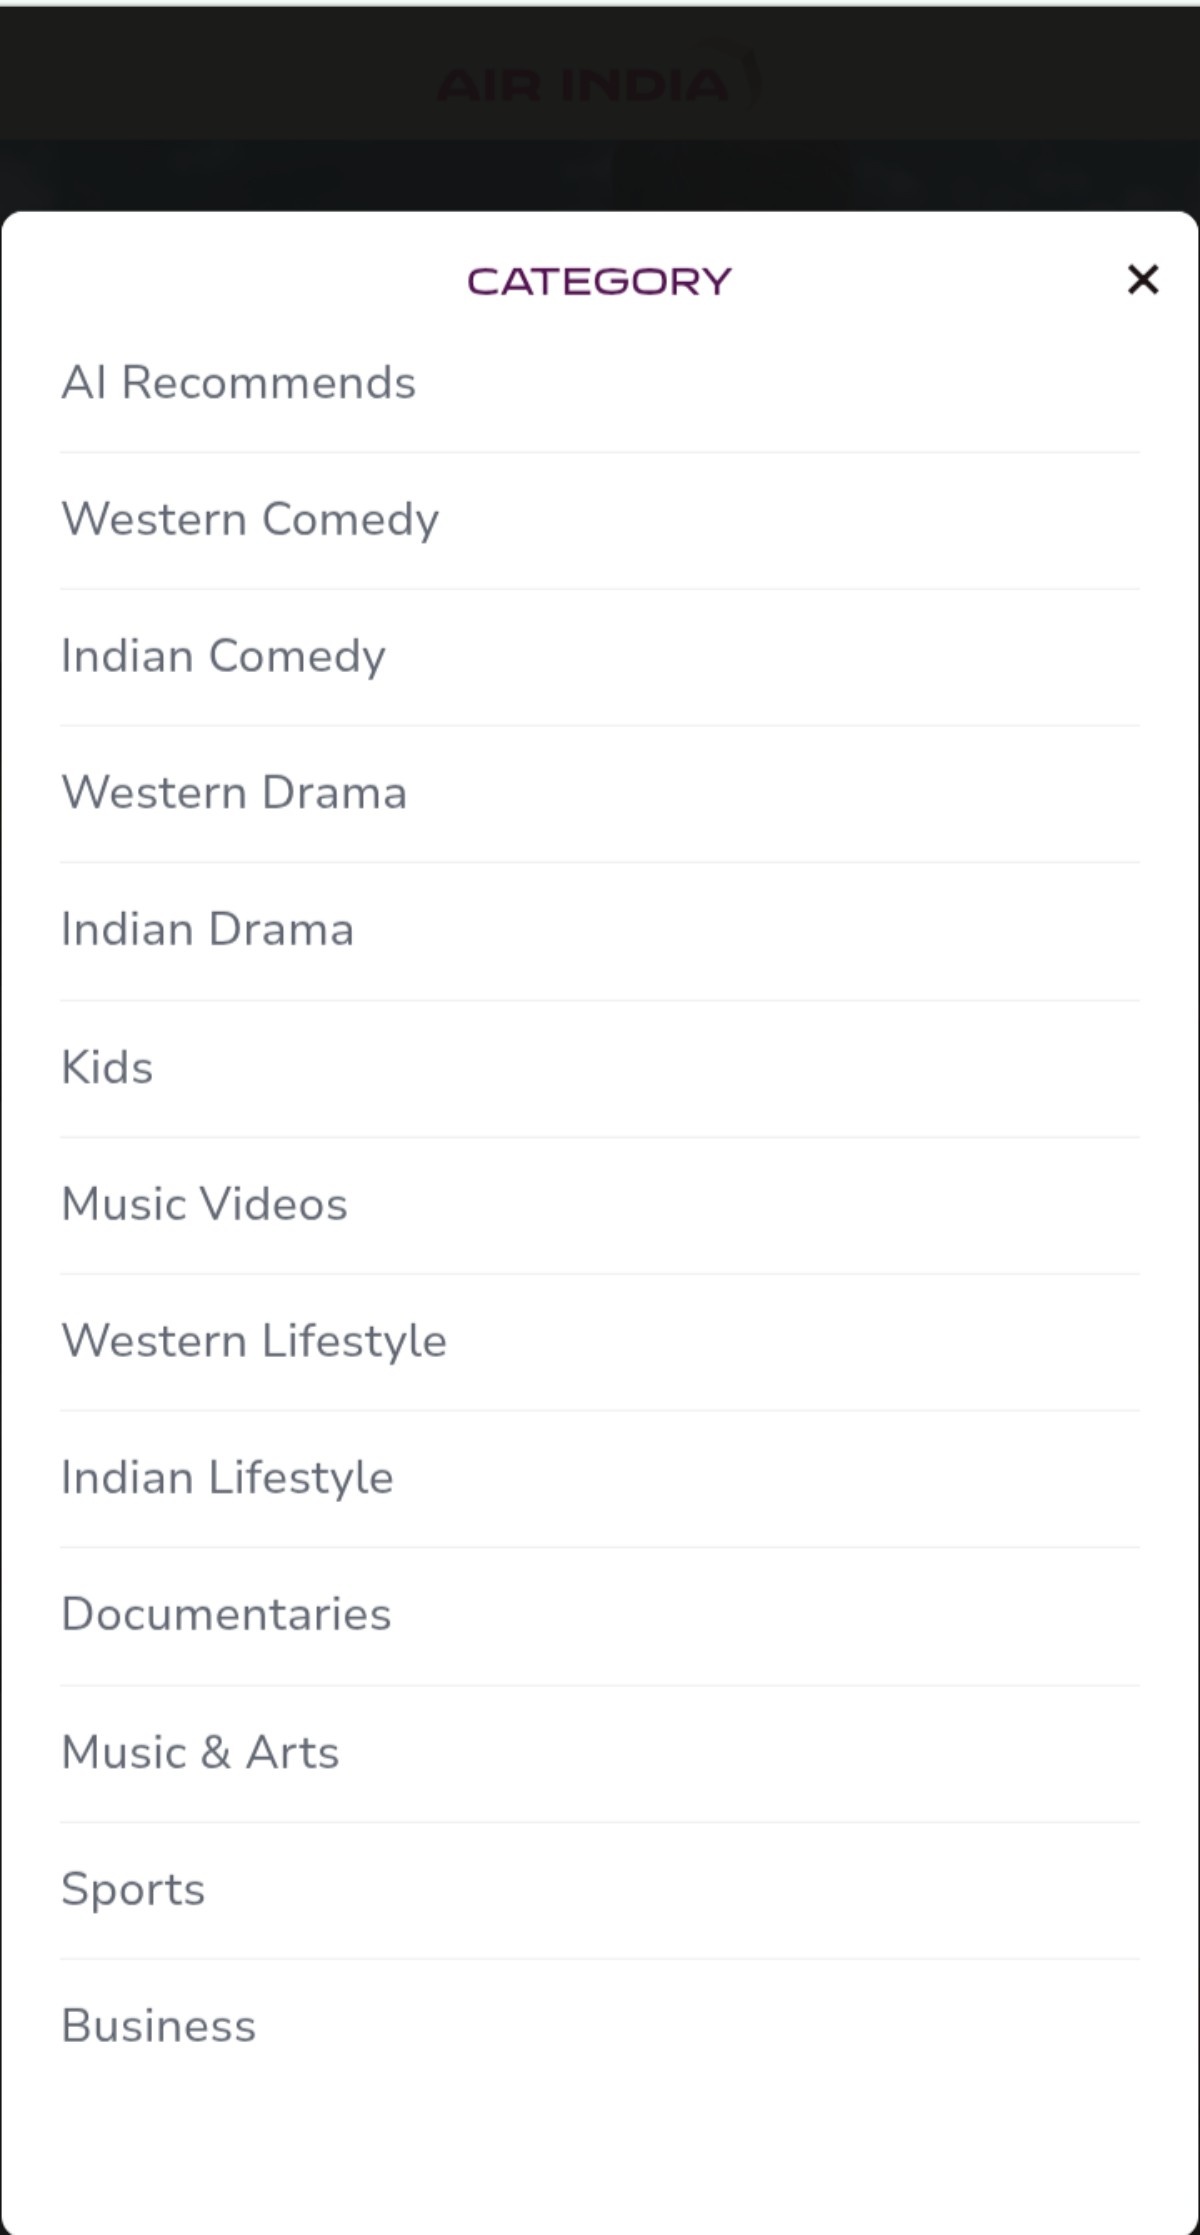Choose the Music & Arts category
This screenshot has height=2235, width=1200.
coord(200,1752)
